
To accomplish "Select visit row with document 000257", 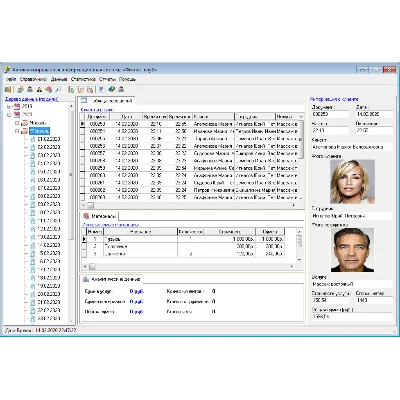I will tap(189, 153).
